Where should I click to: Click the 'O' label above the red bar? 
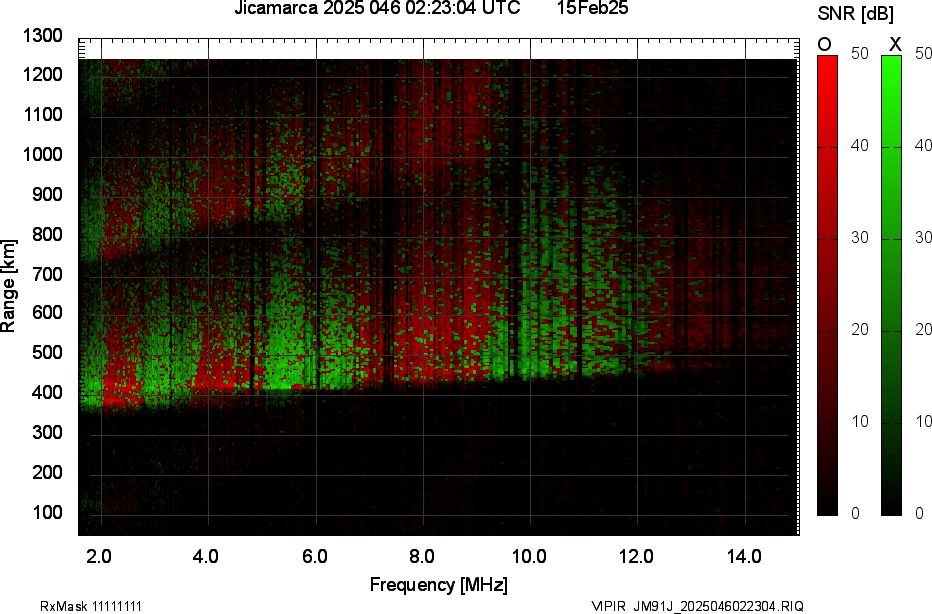tap(824, 45)
